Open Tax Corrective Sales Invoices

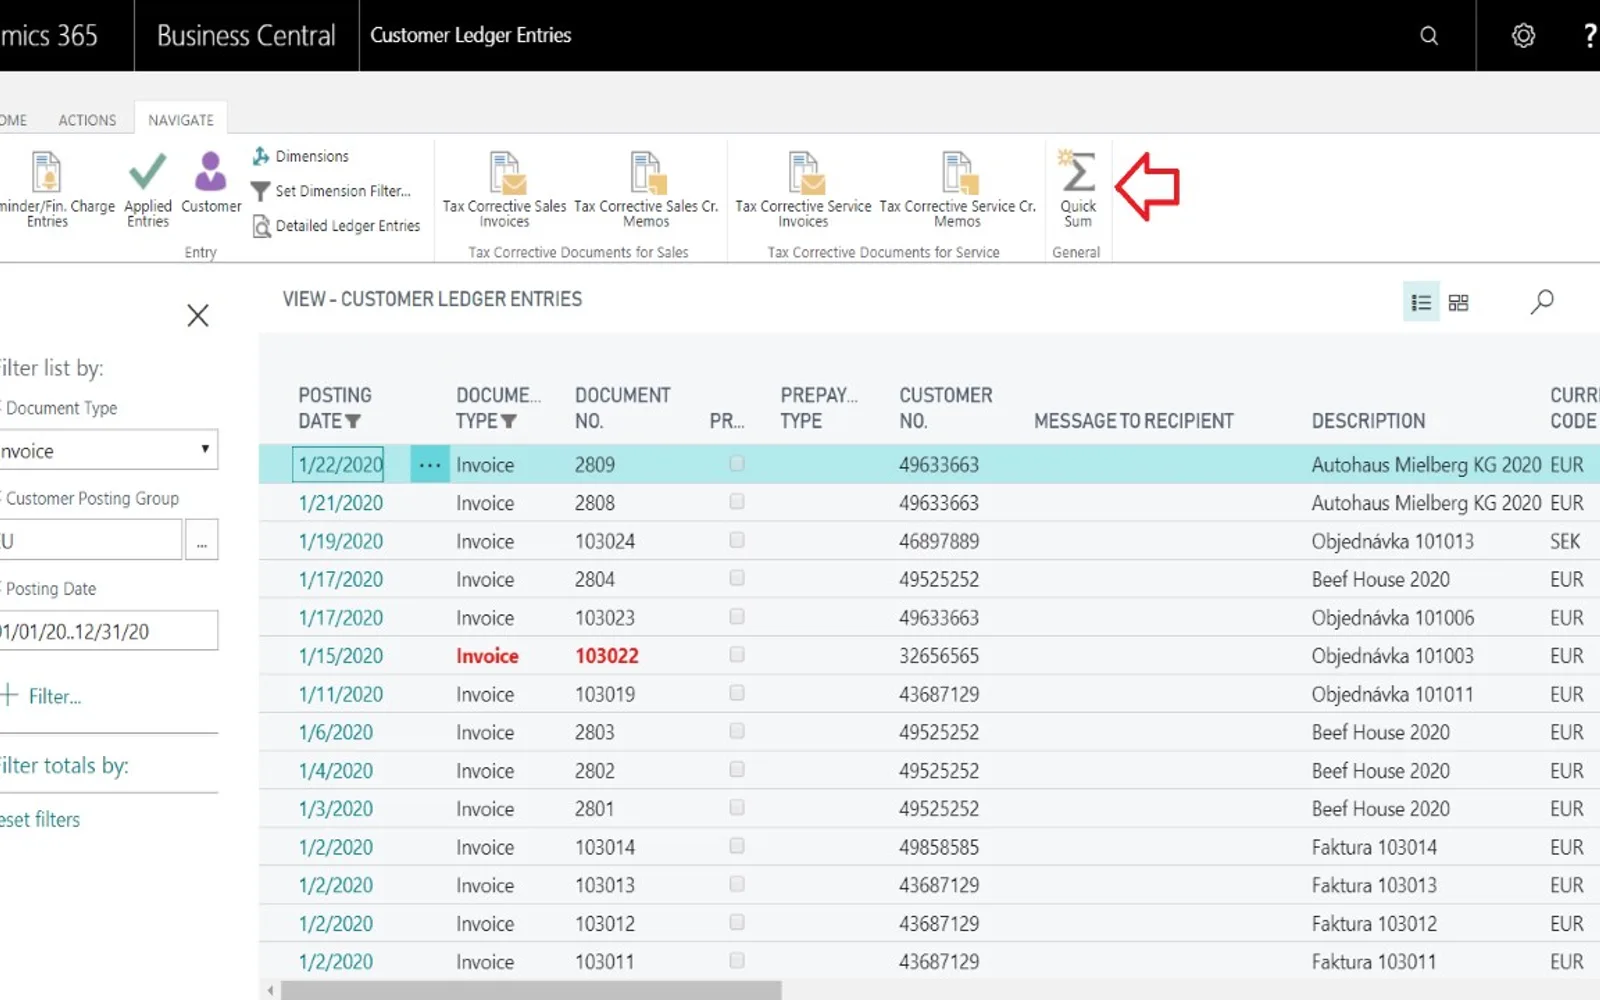504,190
